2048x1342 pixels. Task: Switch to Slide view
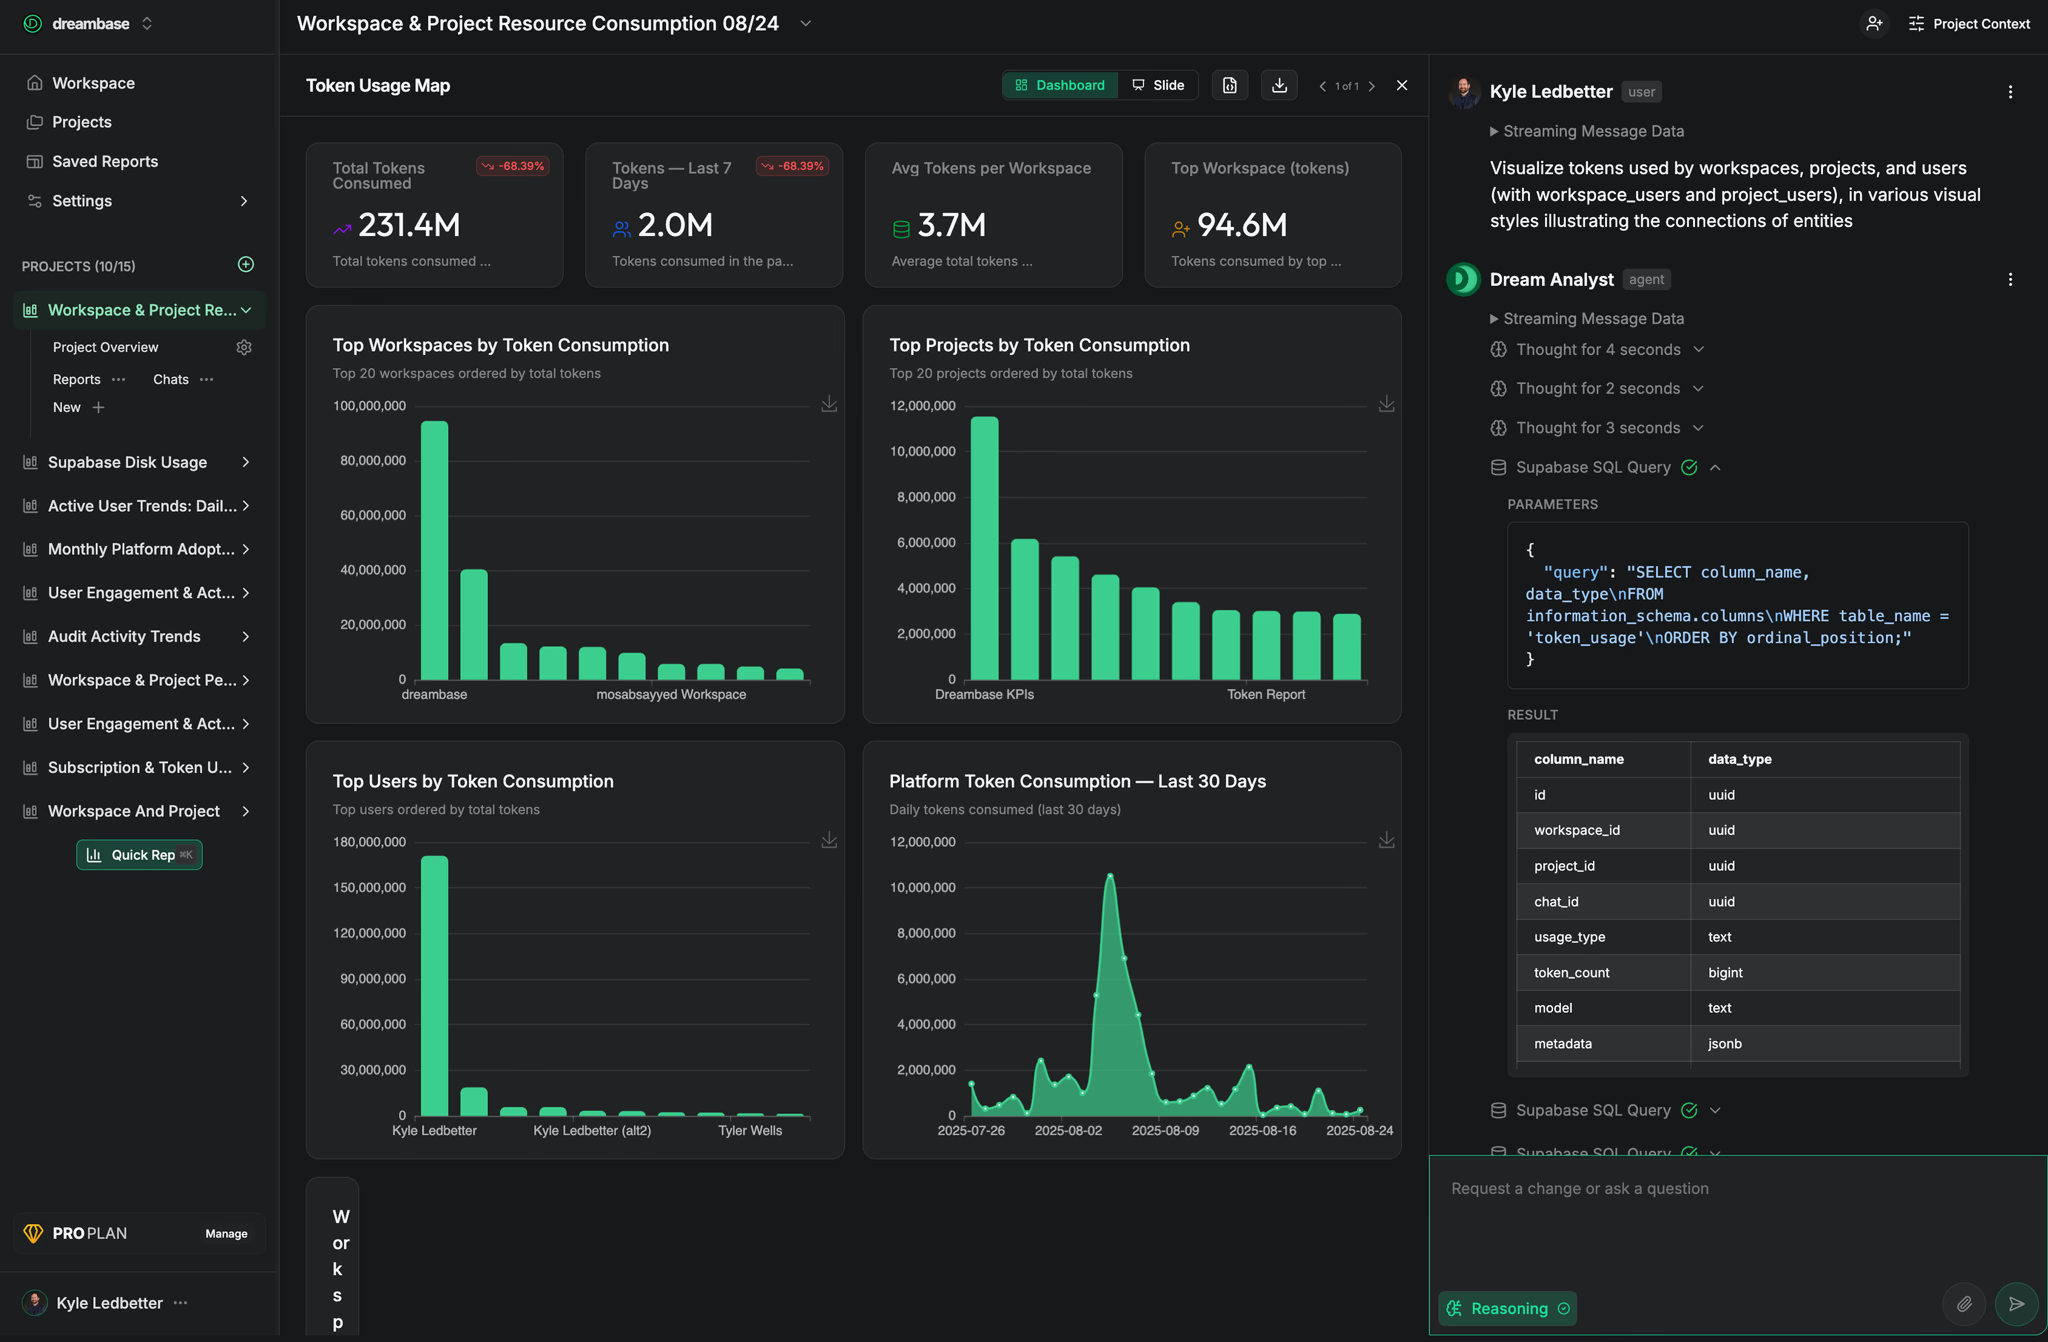(x=1158, y=86)
